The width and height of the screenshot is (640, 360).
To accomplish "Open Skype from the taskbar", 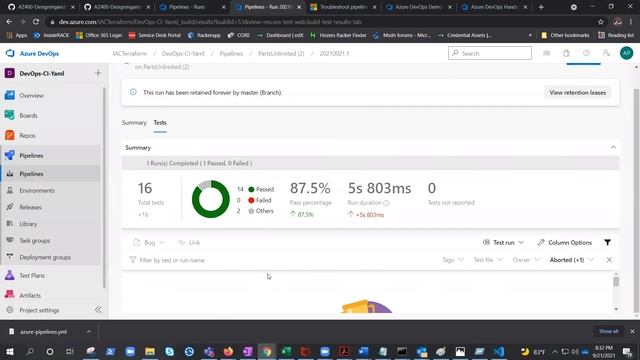I will point(169,351).
